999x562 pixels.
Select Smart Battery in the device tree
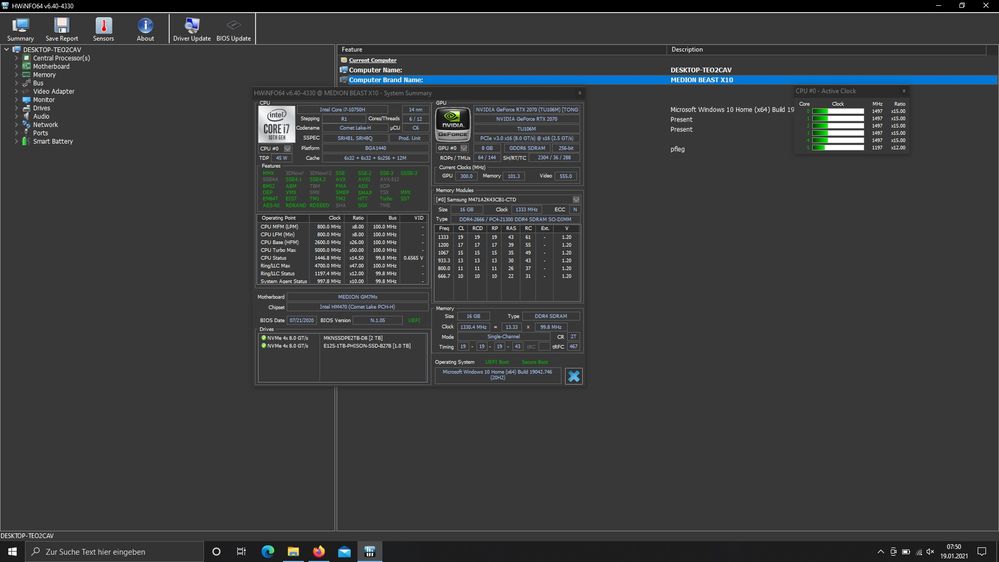tap(52, 141)
